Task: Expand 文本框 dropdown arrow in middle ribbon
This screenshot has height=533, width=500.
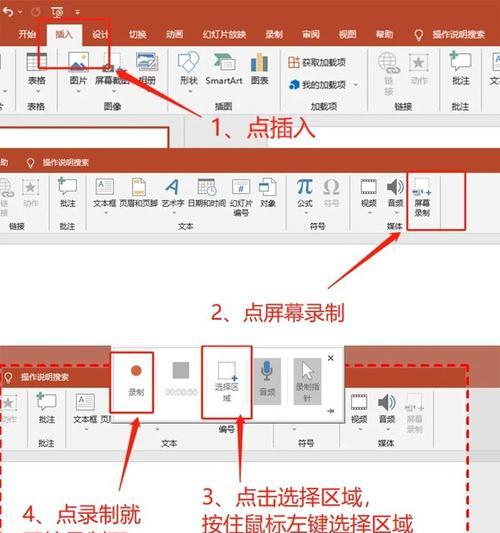Action: 106,213
